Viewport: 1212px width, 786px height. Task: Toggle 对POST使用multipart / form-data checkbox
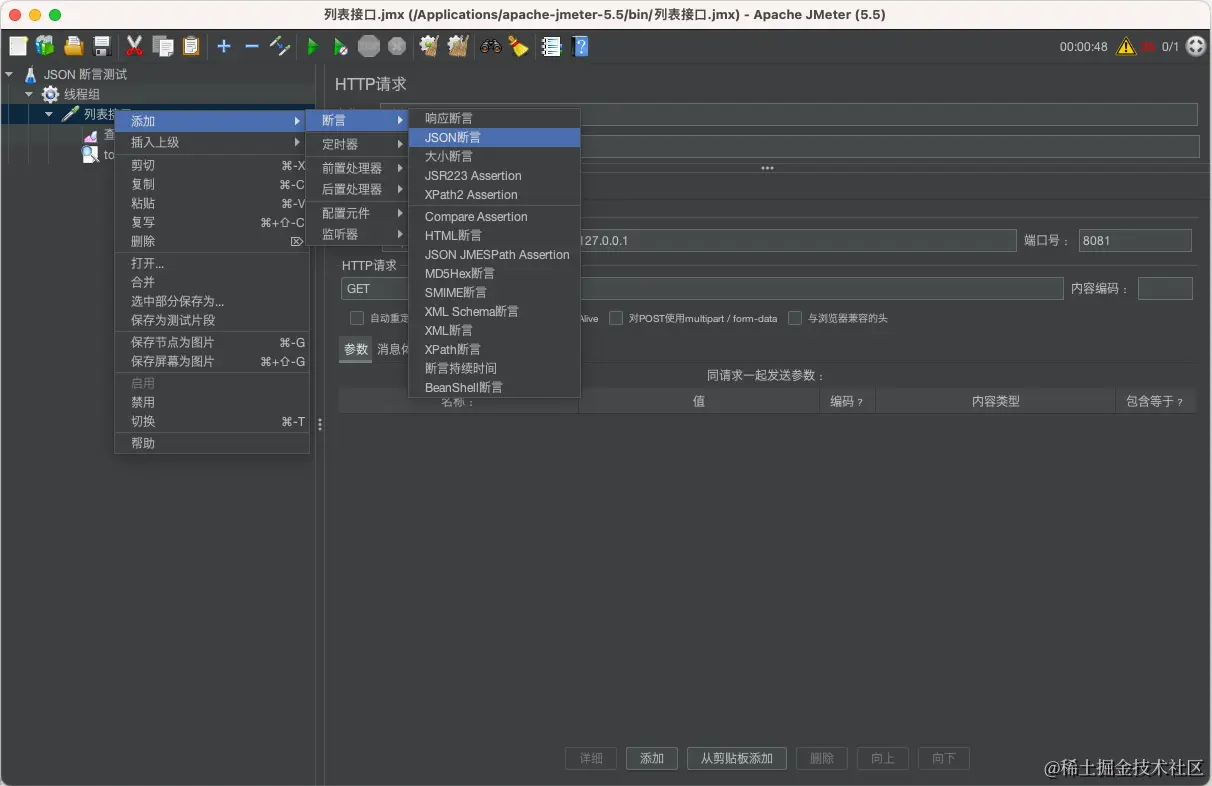616,318
